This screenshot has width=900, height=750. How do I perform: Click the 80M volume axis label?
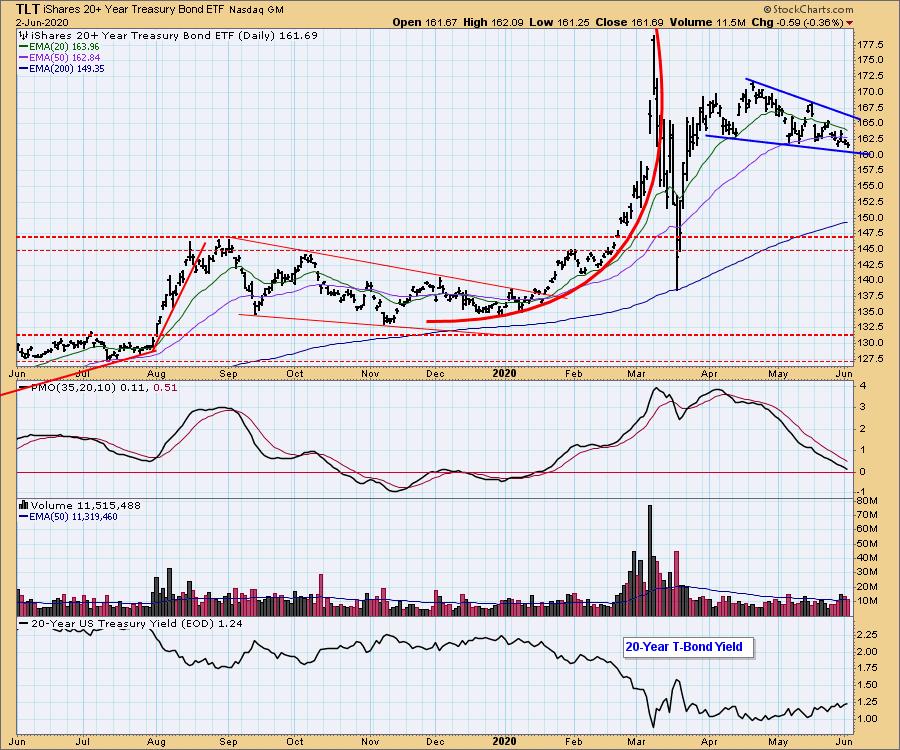[x=867, y=500]
